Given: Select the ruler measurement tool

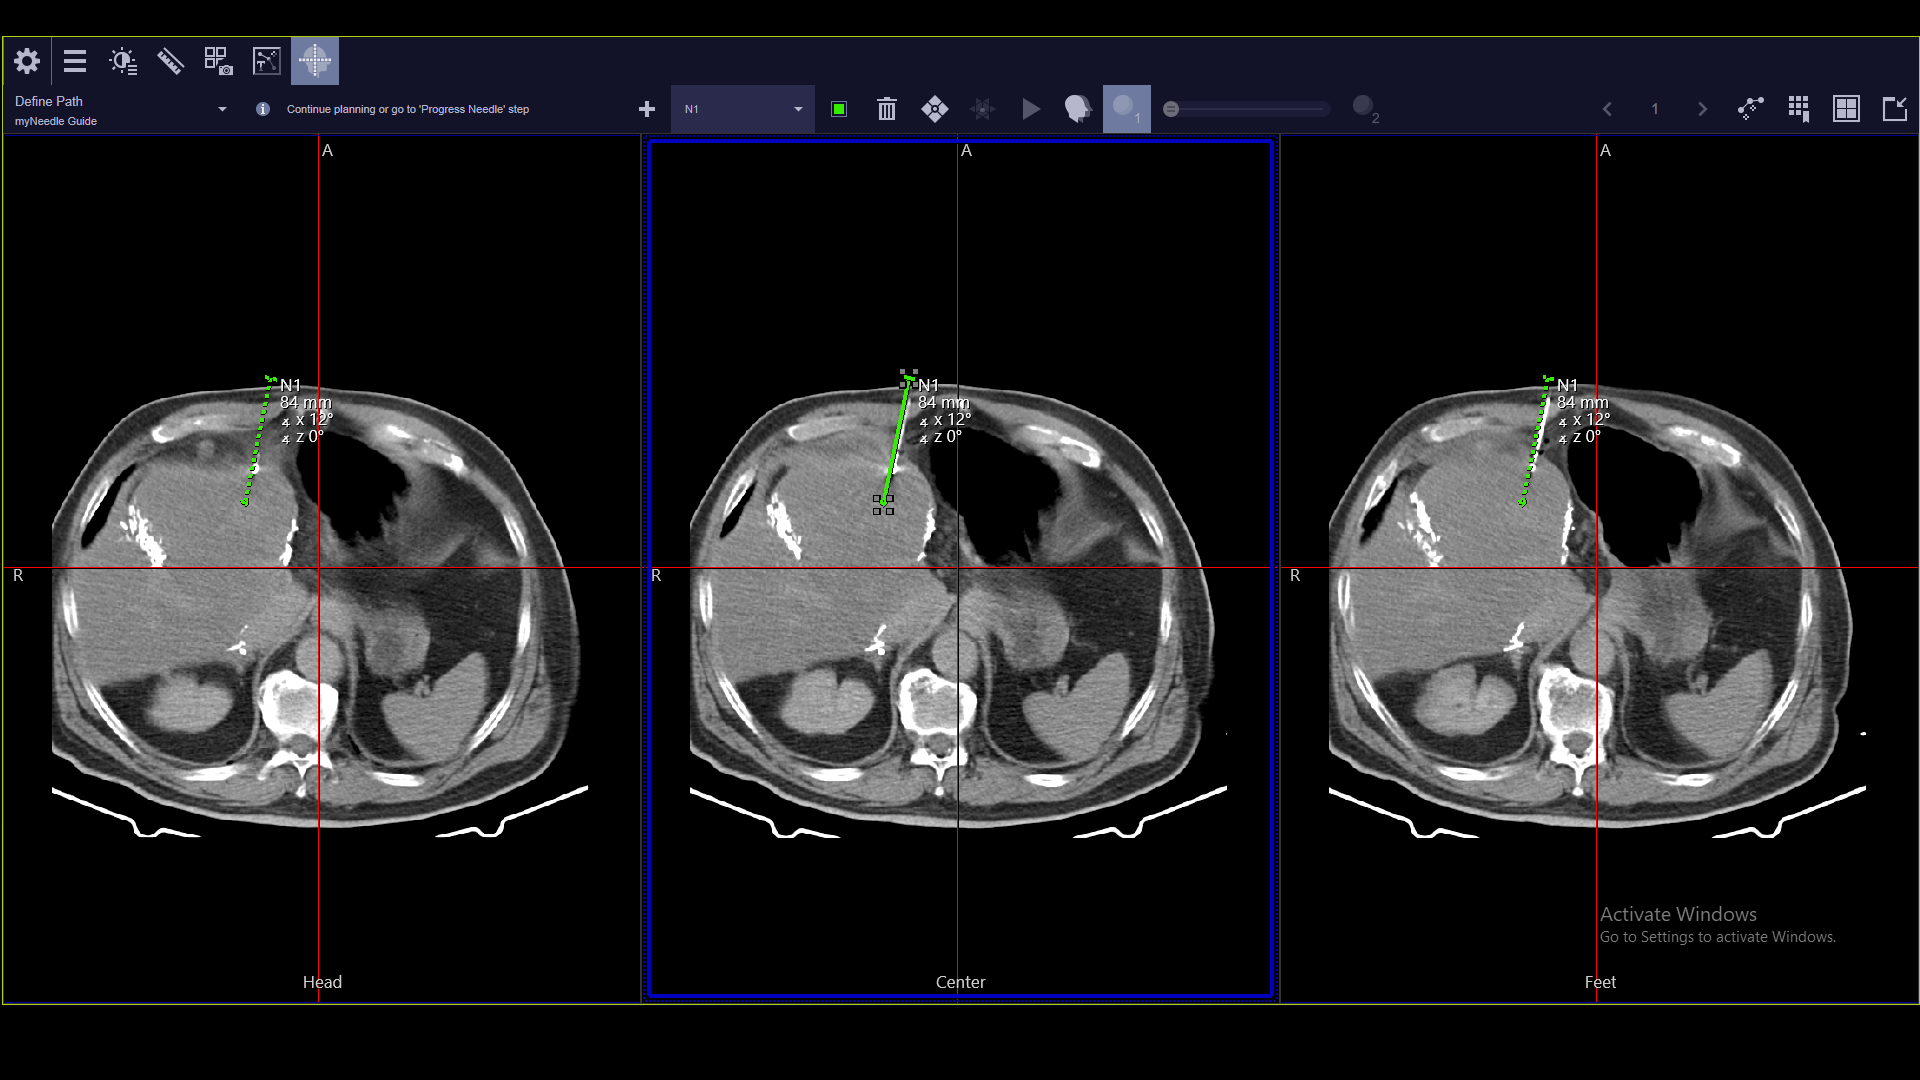Looking at the screenshot, I should (170, 60).
